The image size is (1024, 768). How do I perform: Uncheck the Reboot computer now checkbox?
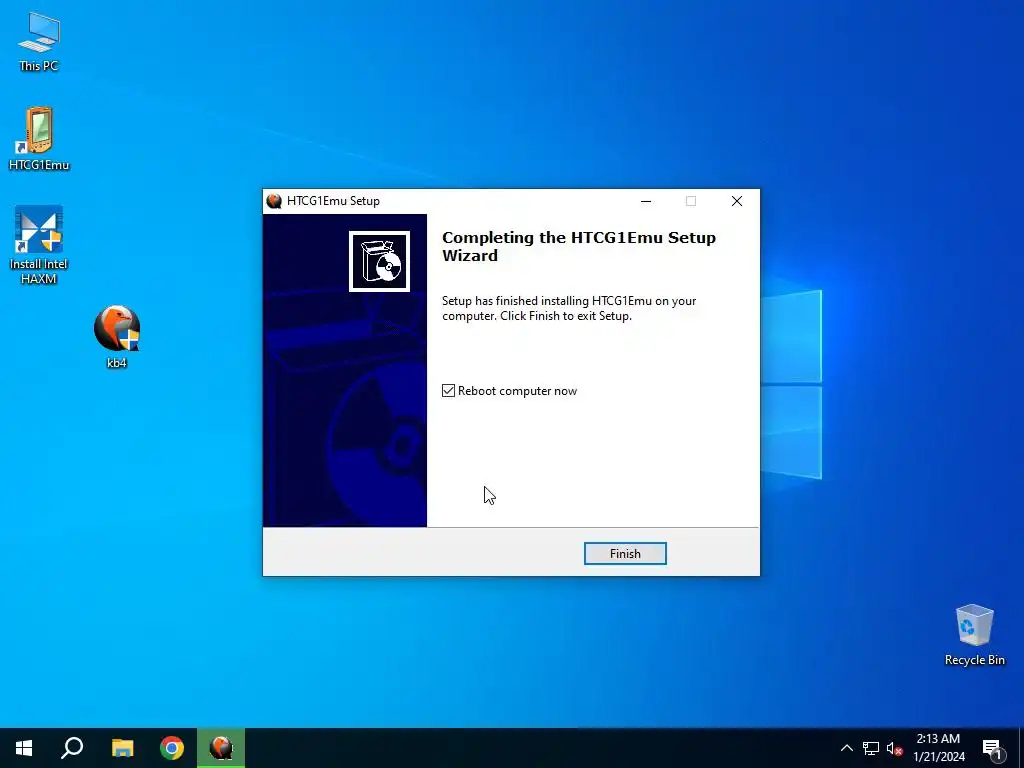click(x=448, y=391)
